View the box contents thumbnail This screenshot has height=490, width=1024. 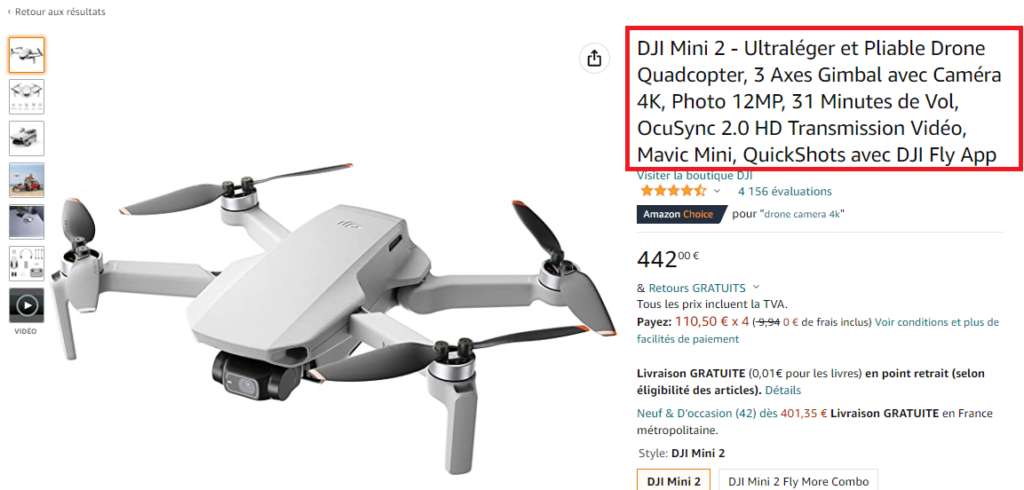click(27, 264)
